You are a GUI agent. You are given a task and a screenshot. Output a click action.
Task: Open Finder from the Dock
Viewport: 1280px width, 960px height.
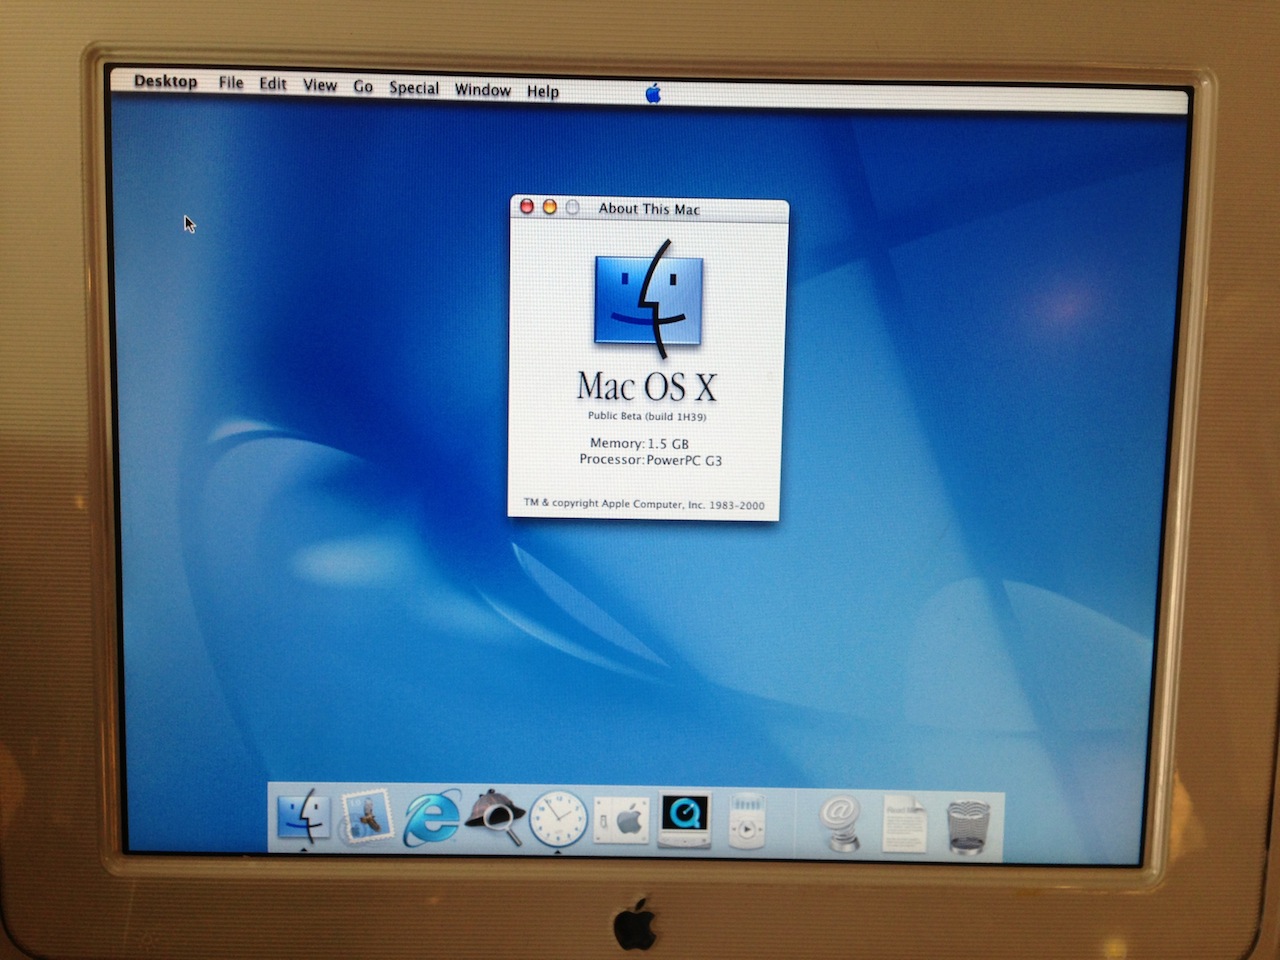(x=302, y=815)
